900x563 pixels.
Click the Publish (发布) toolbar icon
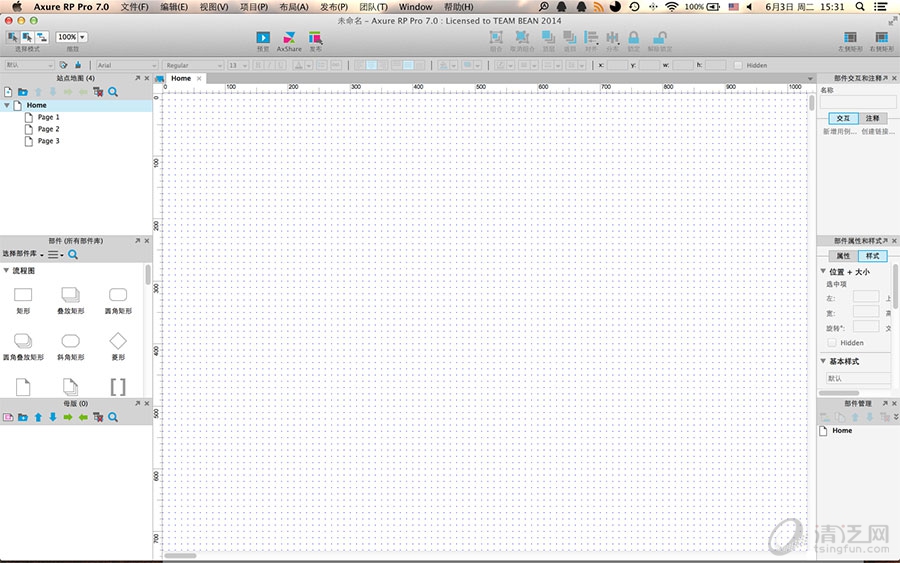click(x=315, y=38)
